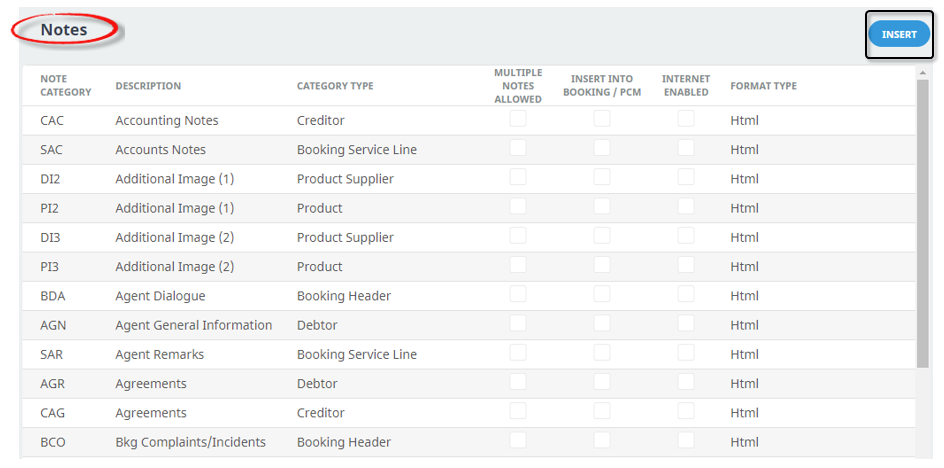Select the CAG Agreements Creditor row
The image size is (944, 468).
pyautogui.click(x=469, y=413)
